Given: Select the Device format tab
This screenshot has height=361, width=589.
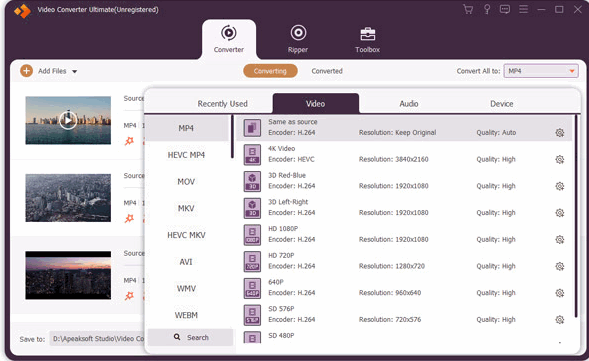Looking at the screenshot, I should 501,103.
